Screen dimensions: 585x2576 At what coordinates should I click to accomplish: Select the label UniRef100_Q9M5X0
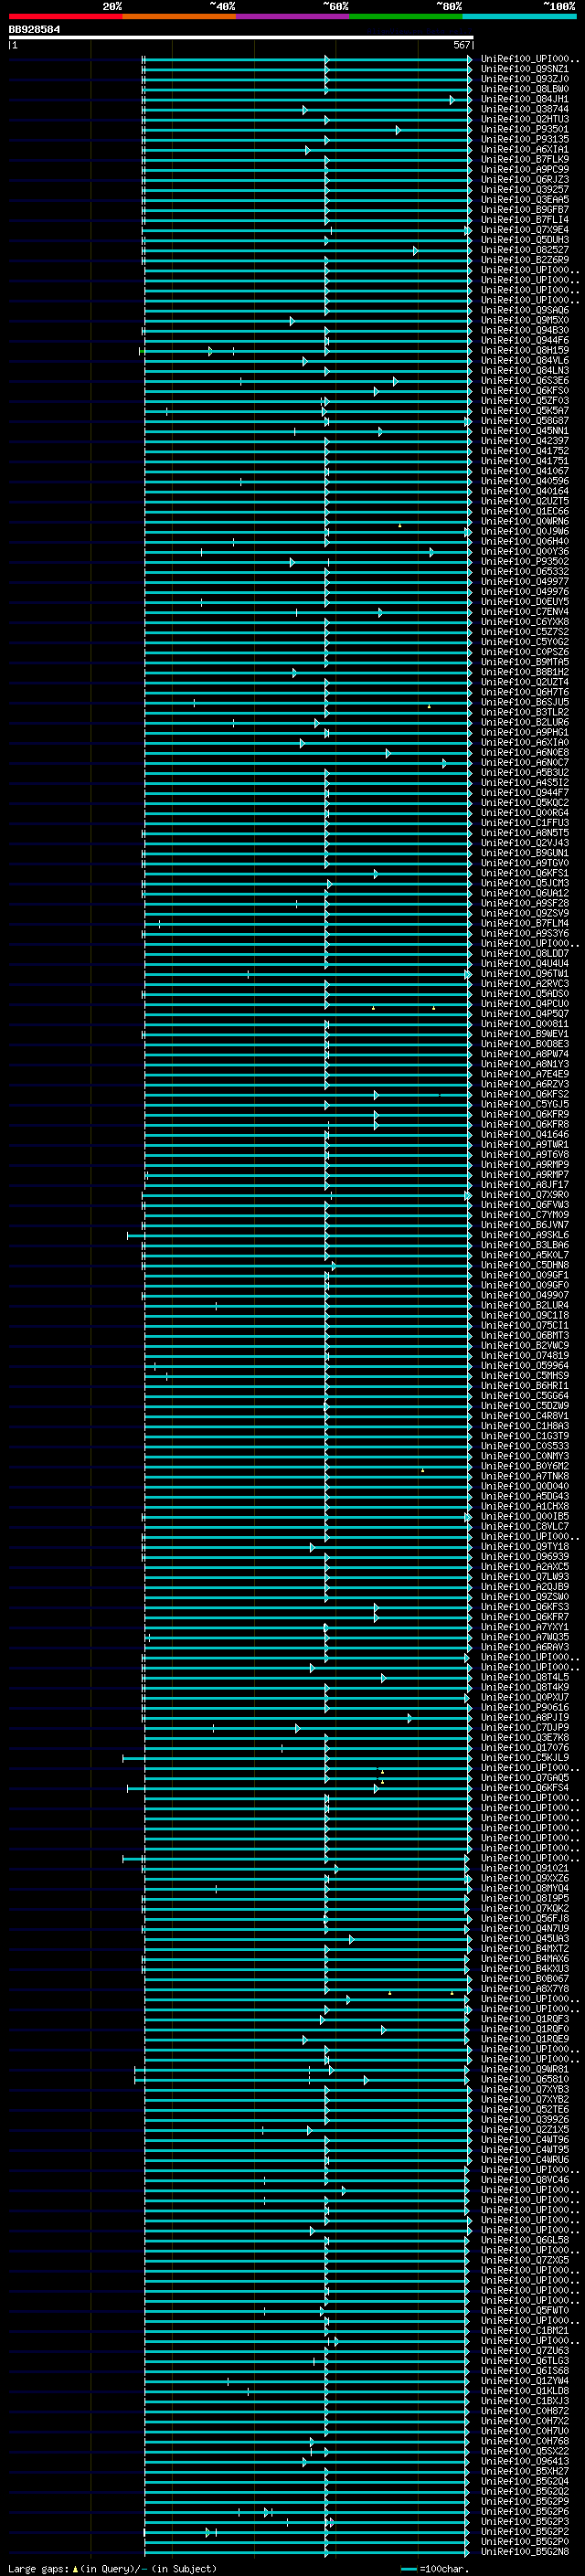click(x=525, y=320)
